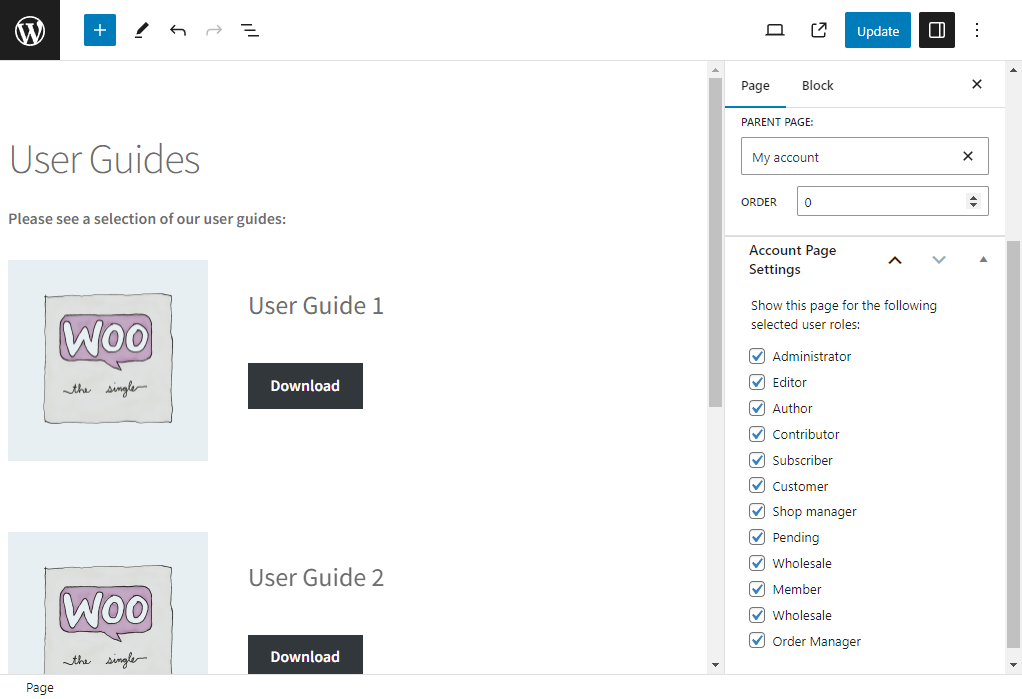Screen dimensions: 1022x699
Task: Open the block inserter
Action: [99, 30]
